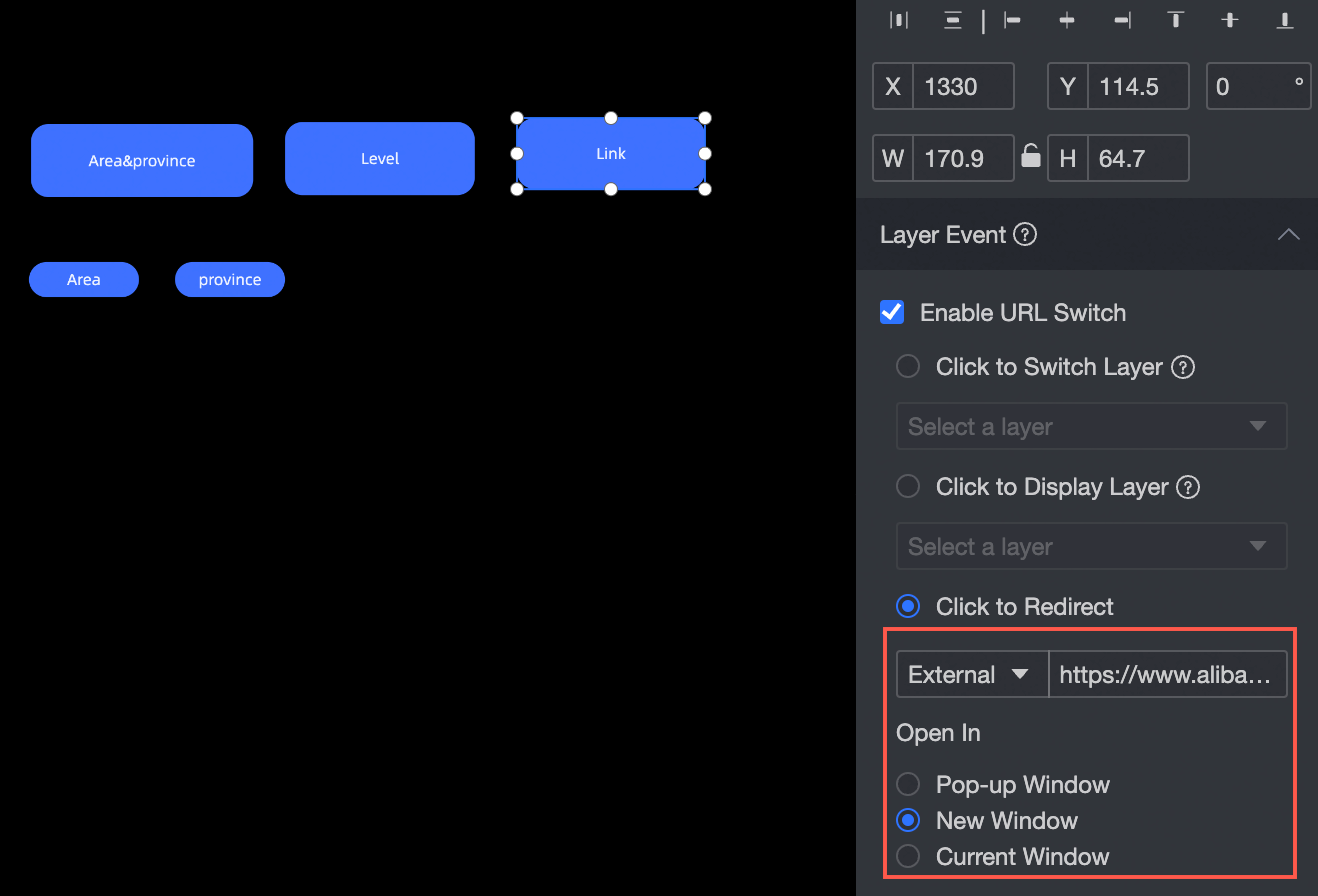This screenshot has width=1318, height=896.
Task: Click the Y position field
Action: 1138,86
